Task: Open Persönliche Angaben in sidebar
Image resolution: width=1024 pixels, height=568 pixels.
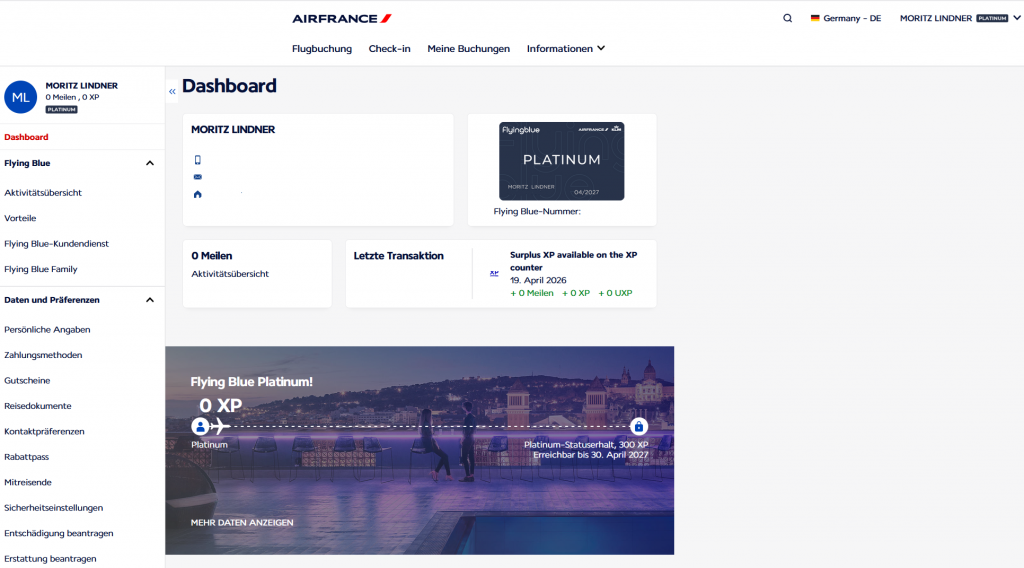Action: [x=47, y=330]
